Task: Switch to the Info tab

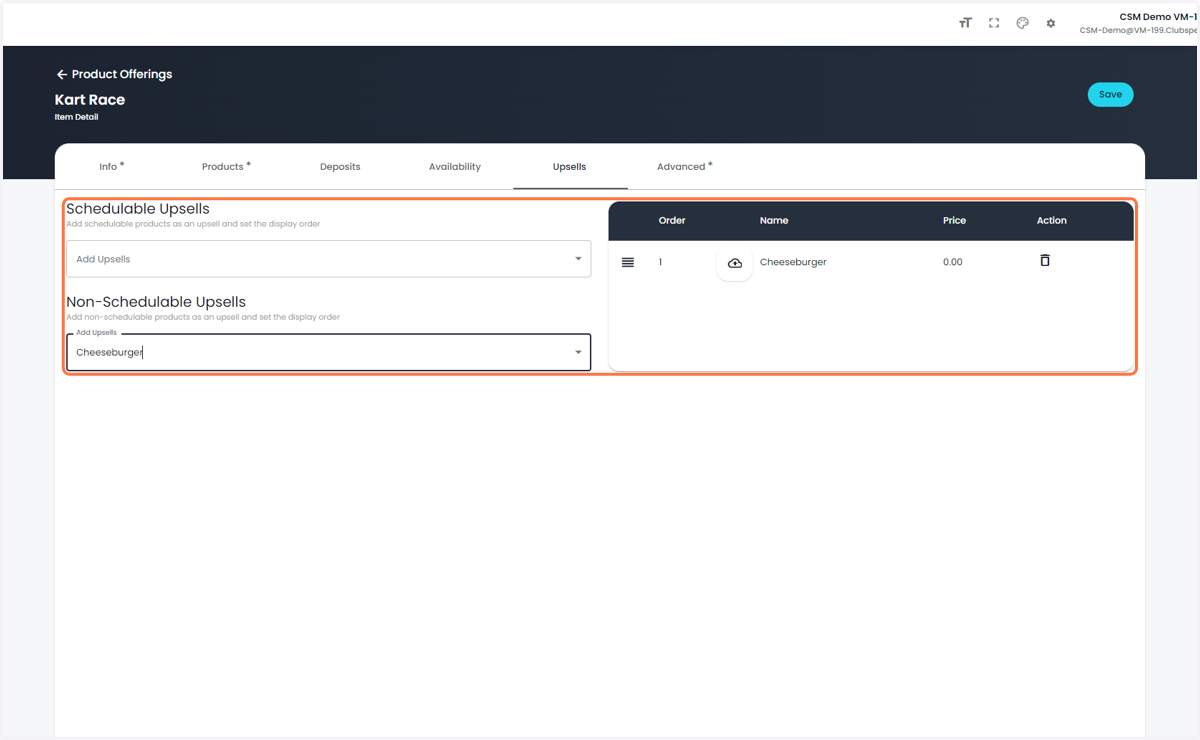Action: (x=112, y=167)
